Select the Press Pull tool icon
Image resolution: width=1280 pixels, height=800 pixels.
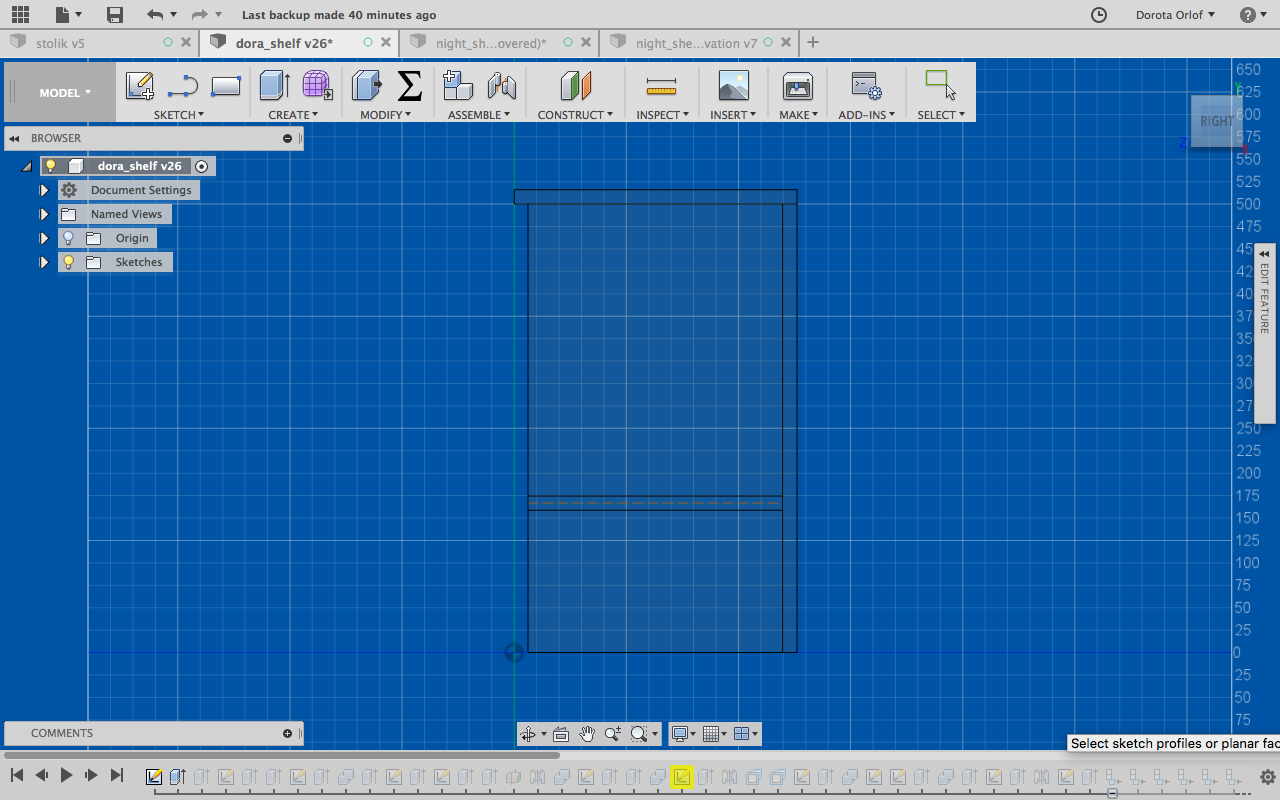[x=367, y=86]
